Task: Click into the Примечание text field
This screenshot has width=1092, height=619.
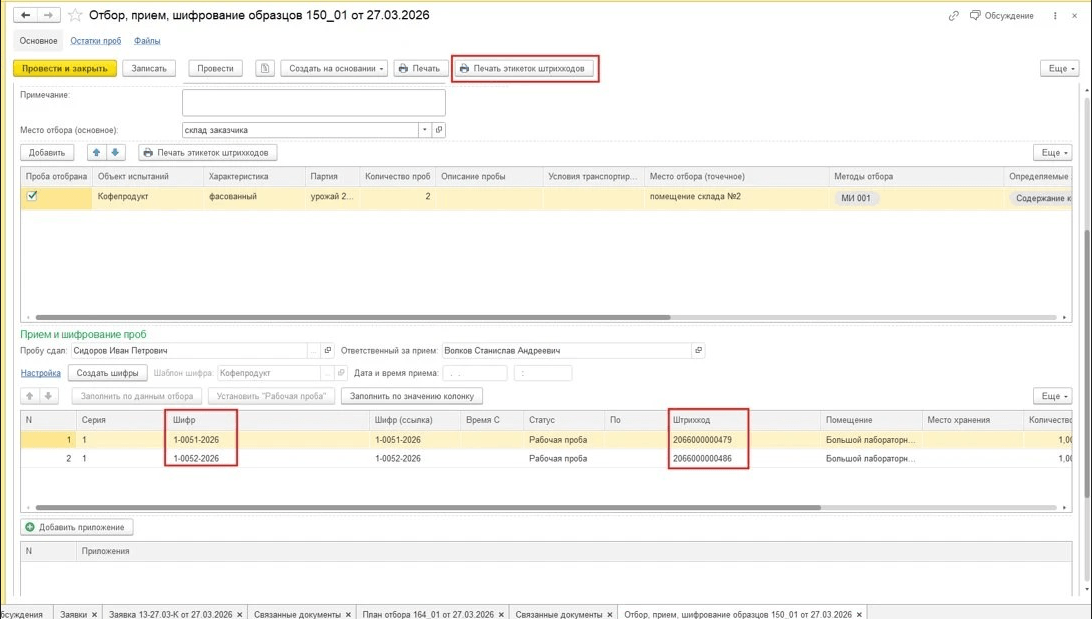Action: (x=313, y=102)
